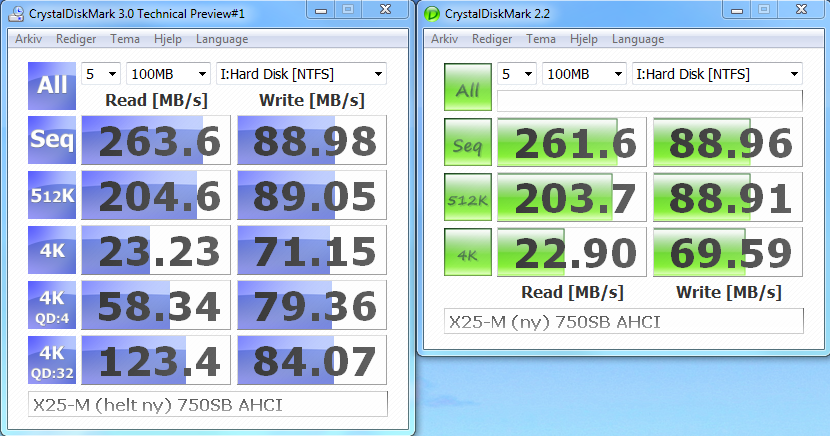The width and height of the screenshot is (830, 436).
Task: Click the green CrystalDiskMark 2.2 title bar icon
Action: (432, 14)
